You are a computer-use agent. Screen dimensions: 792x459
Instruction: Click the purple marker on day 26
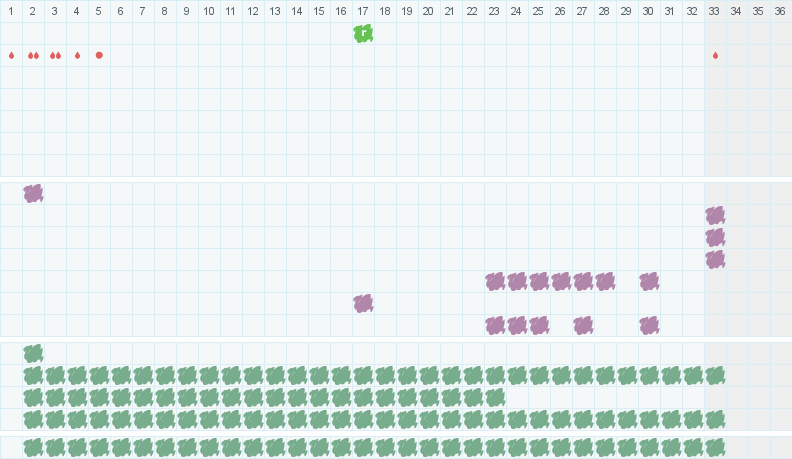point(561,281)
